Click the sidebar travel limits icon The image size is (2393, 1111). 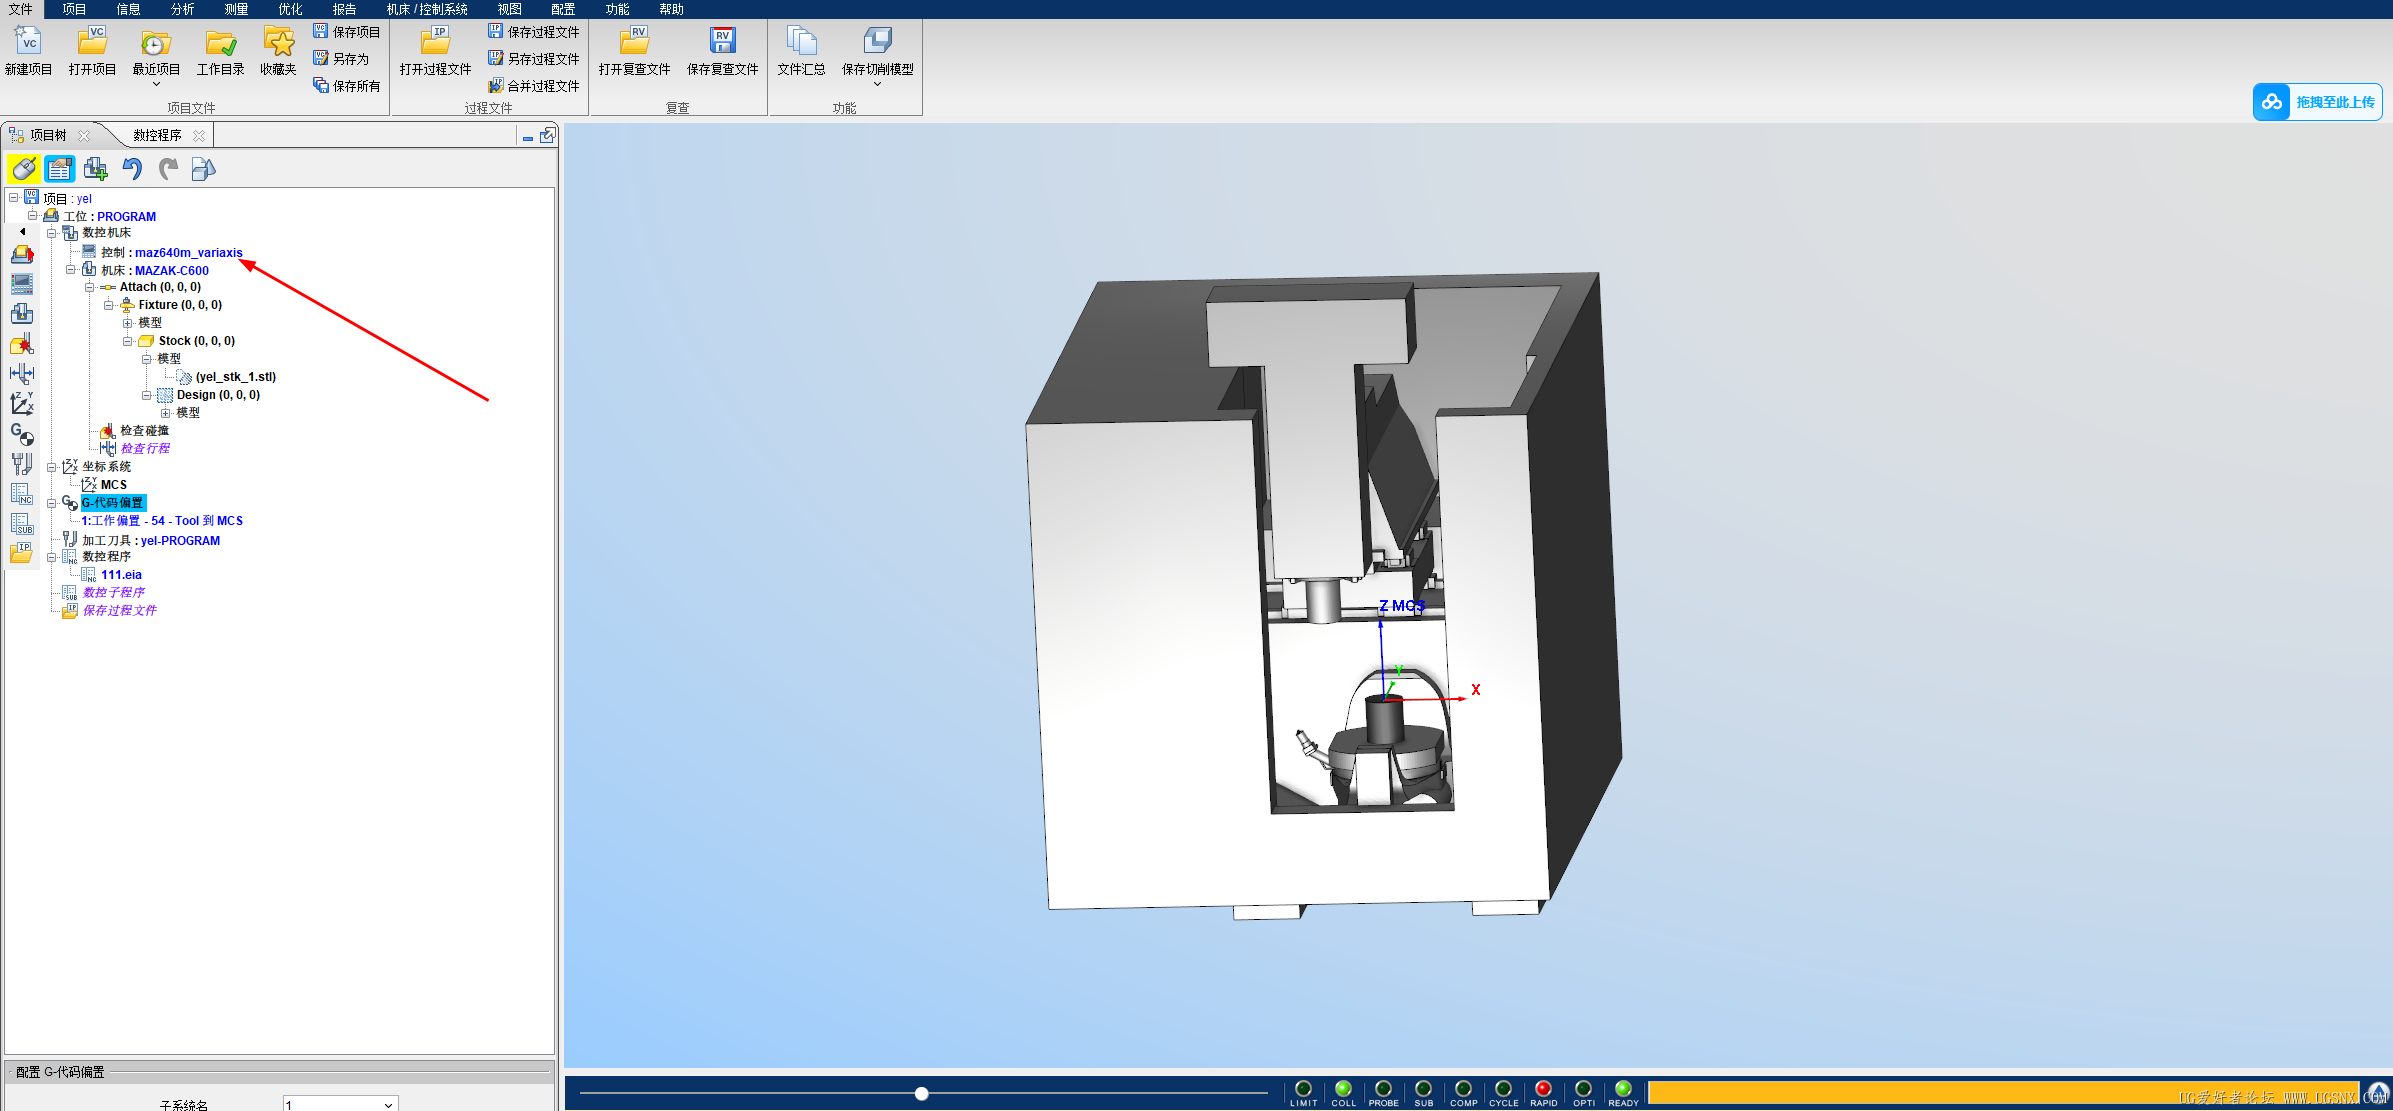click(22, 373)
